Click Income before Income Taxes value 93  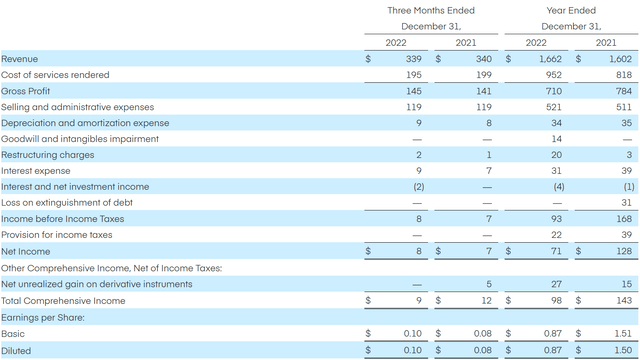556,219
